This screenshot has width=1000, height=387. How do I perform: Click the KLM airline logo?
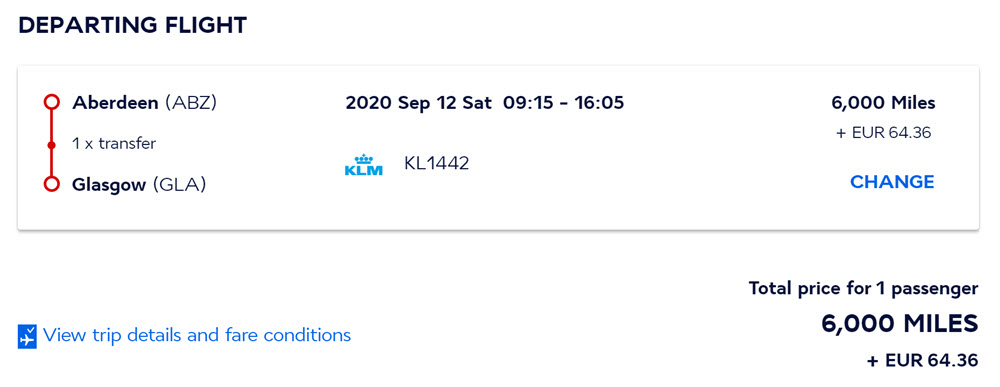[364, 165]
